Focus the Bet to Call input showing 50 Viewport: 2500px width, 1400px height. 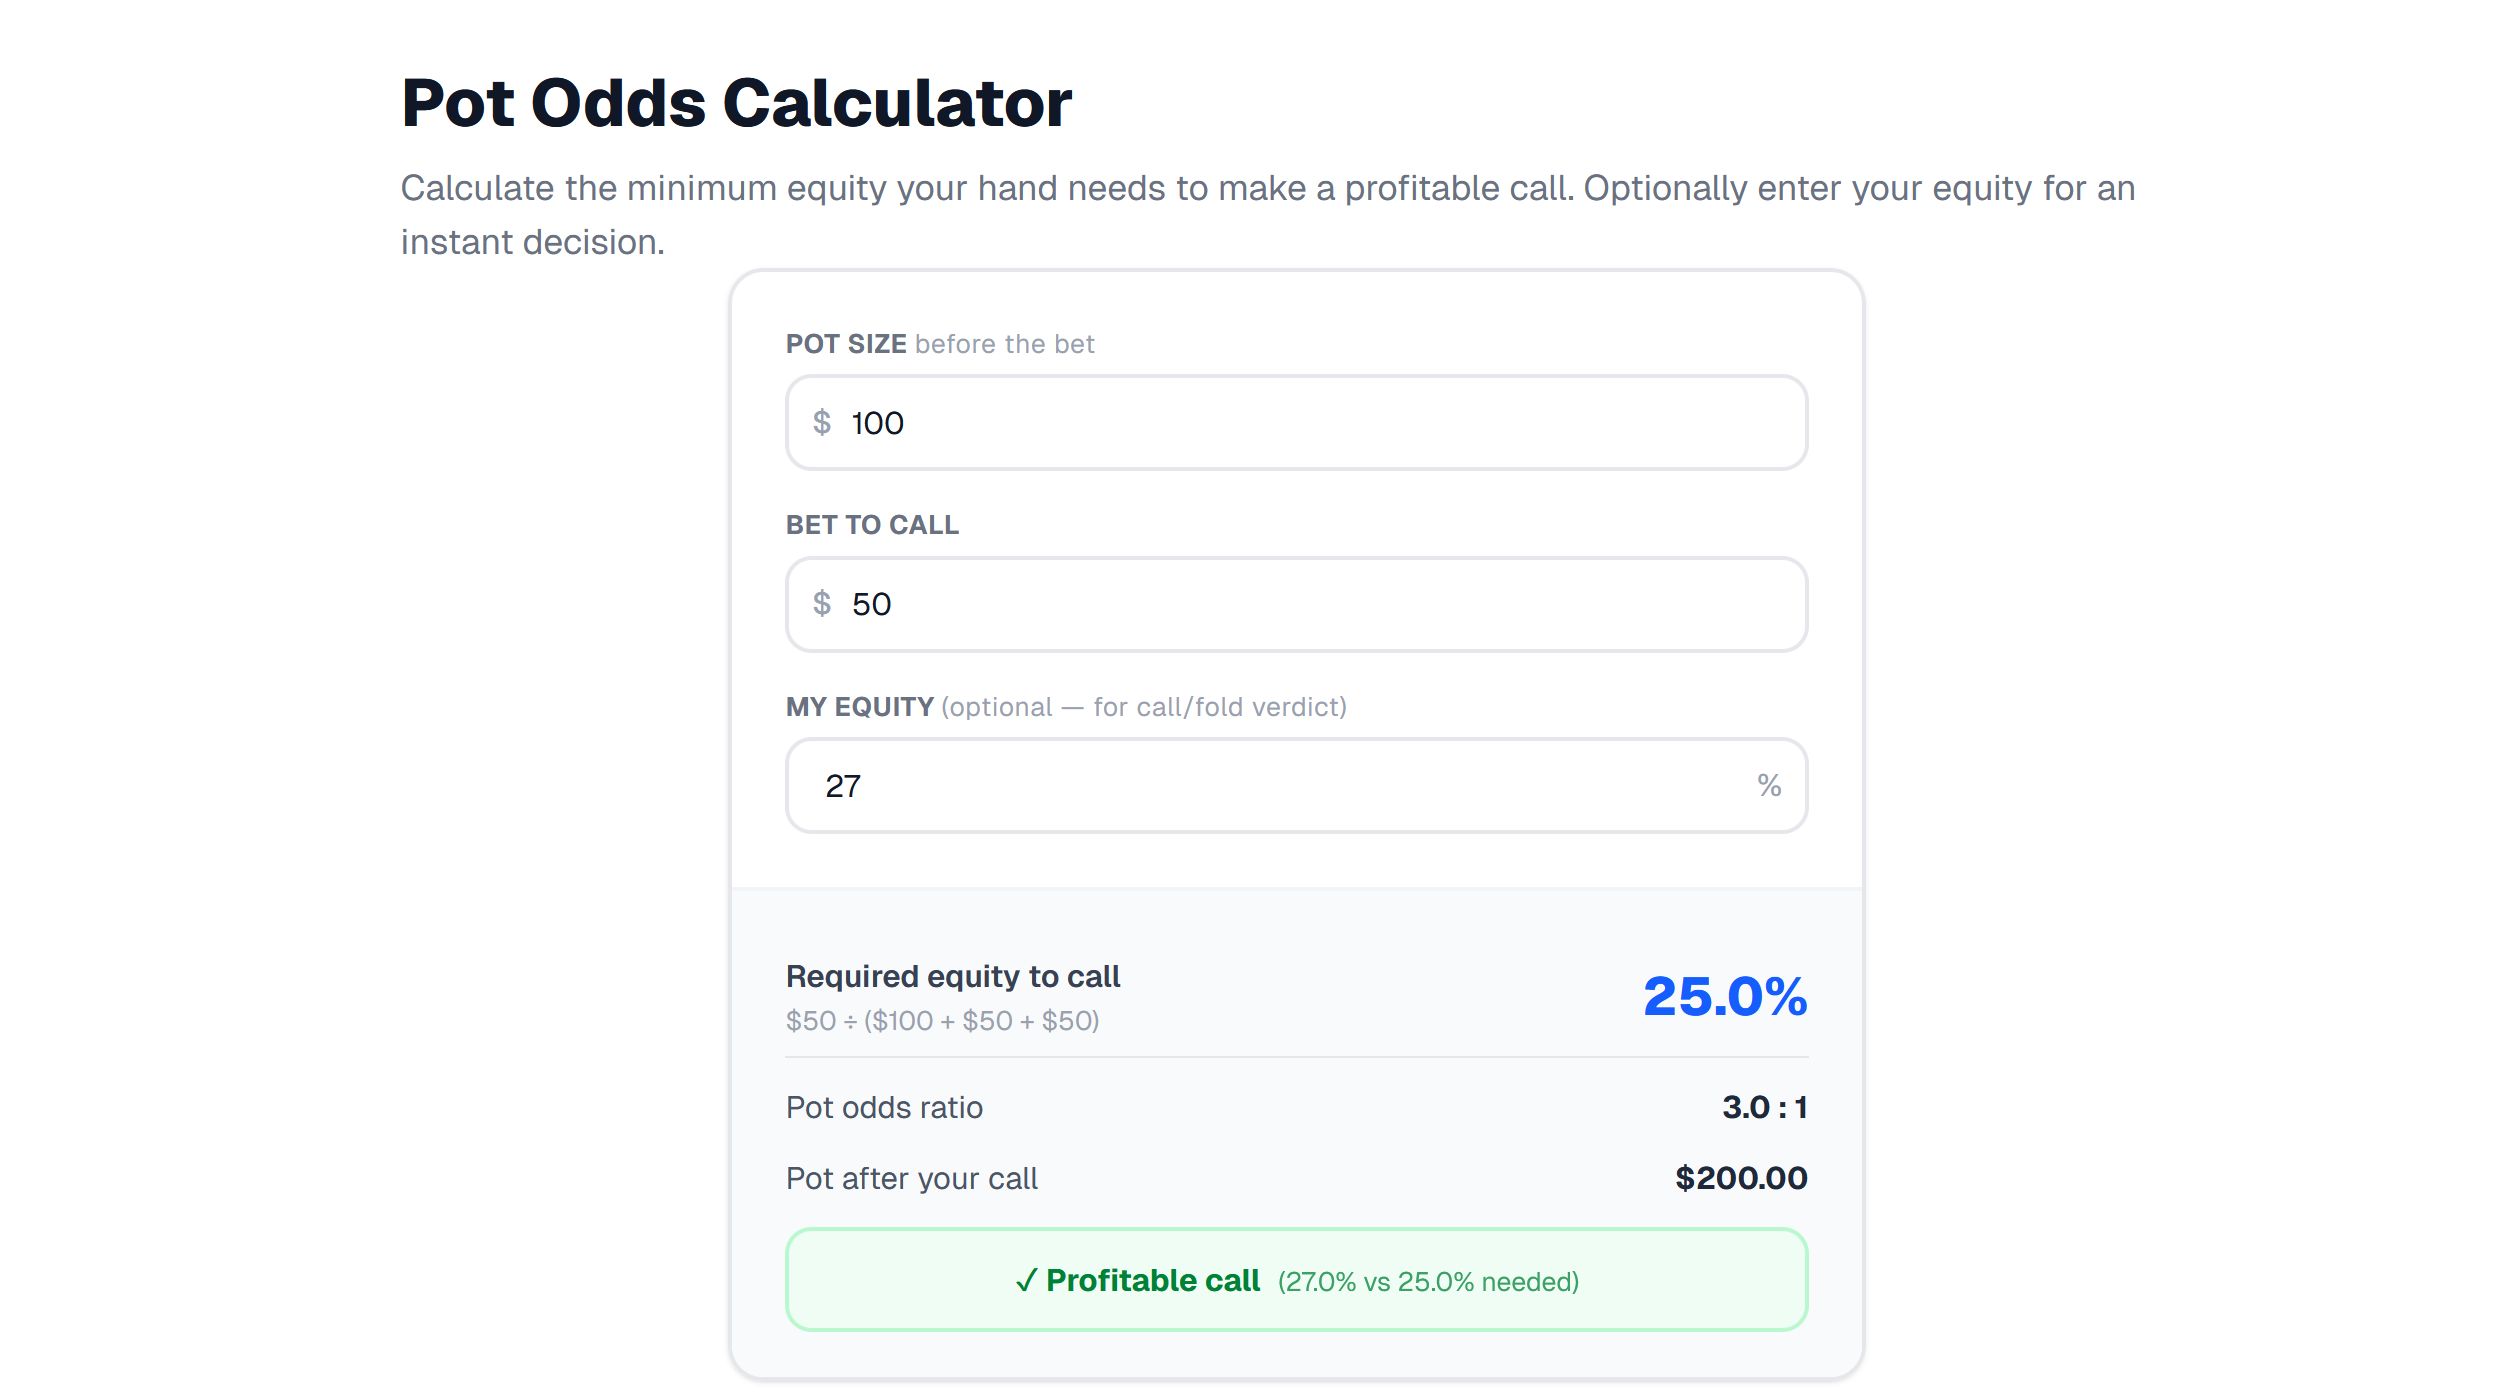point(1300,604)
